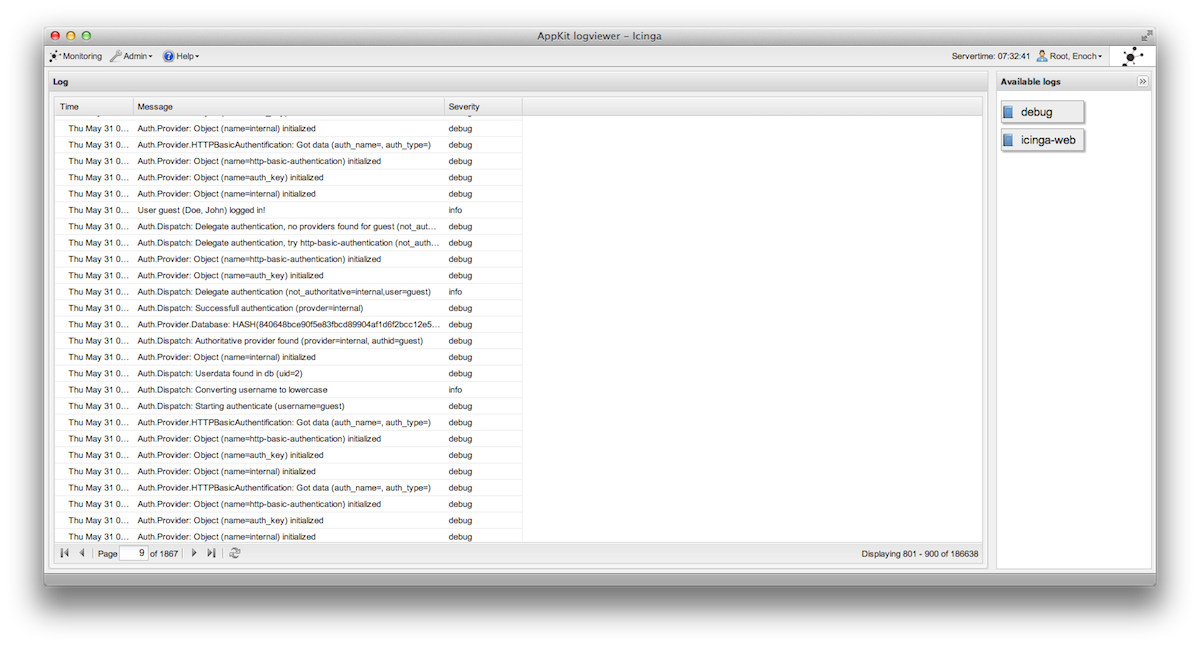Jump to the last log page
1200x647 pixels.
click(x=211, y=553)
